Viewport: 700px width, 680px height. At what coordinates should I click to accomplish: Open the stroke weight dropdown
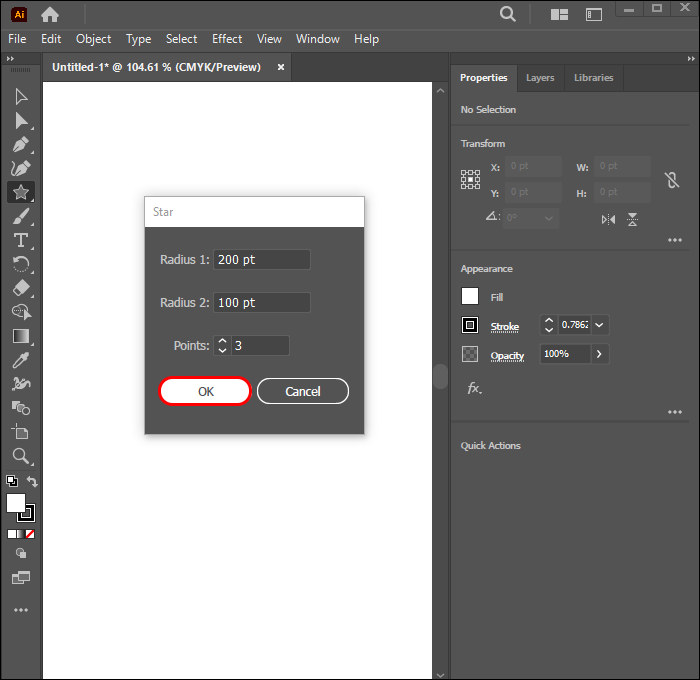point(600,325)
